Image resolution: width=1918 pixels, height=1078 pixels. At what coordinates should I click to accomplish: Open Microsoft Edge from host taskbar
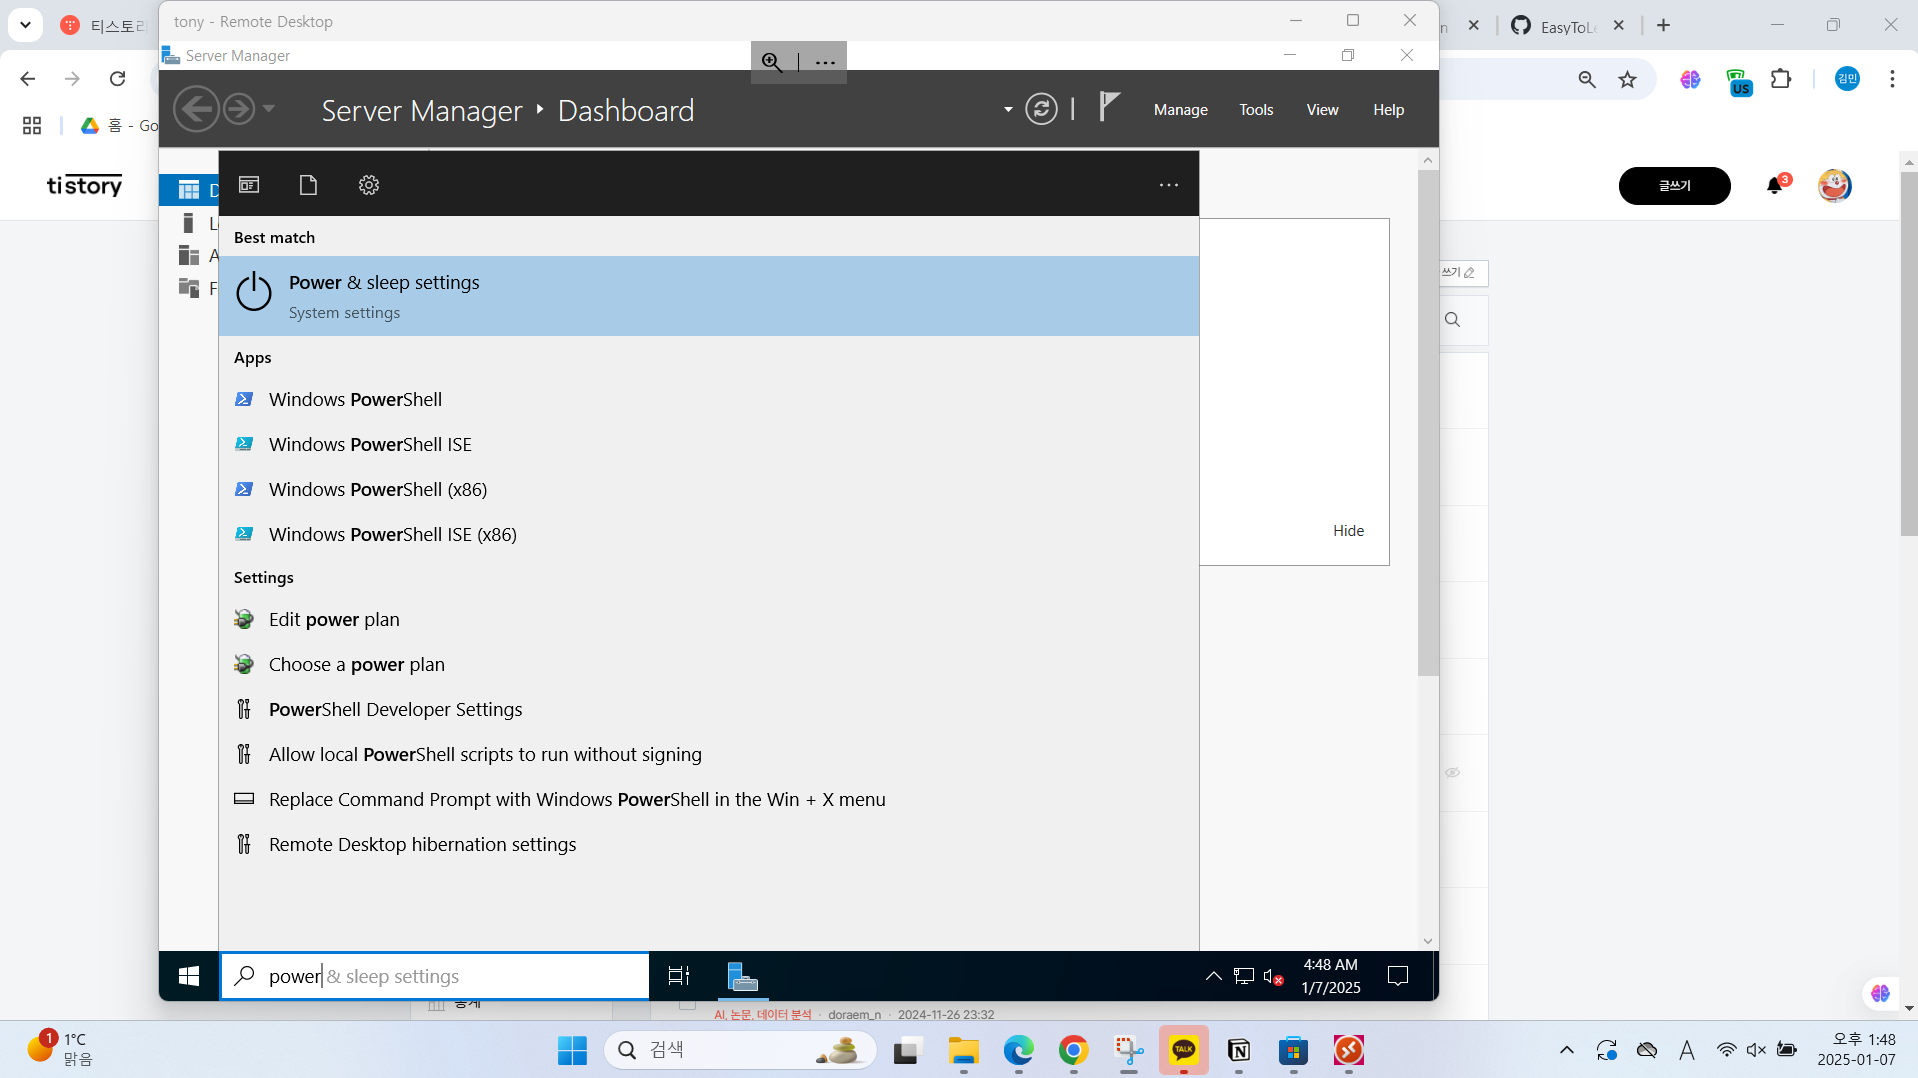coord(1018,1050)
